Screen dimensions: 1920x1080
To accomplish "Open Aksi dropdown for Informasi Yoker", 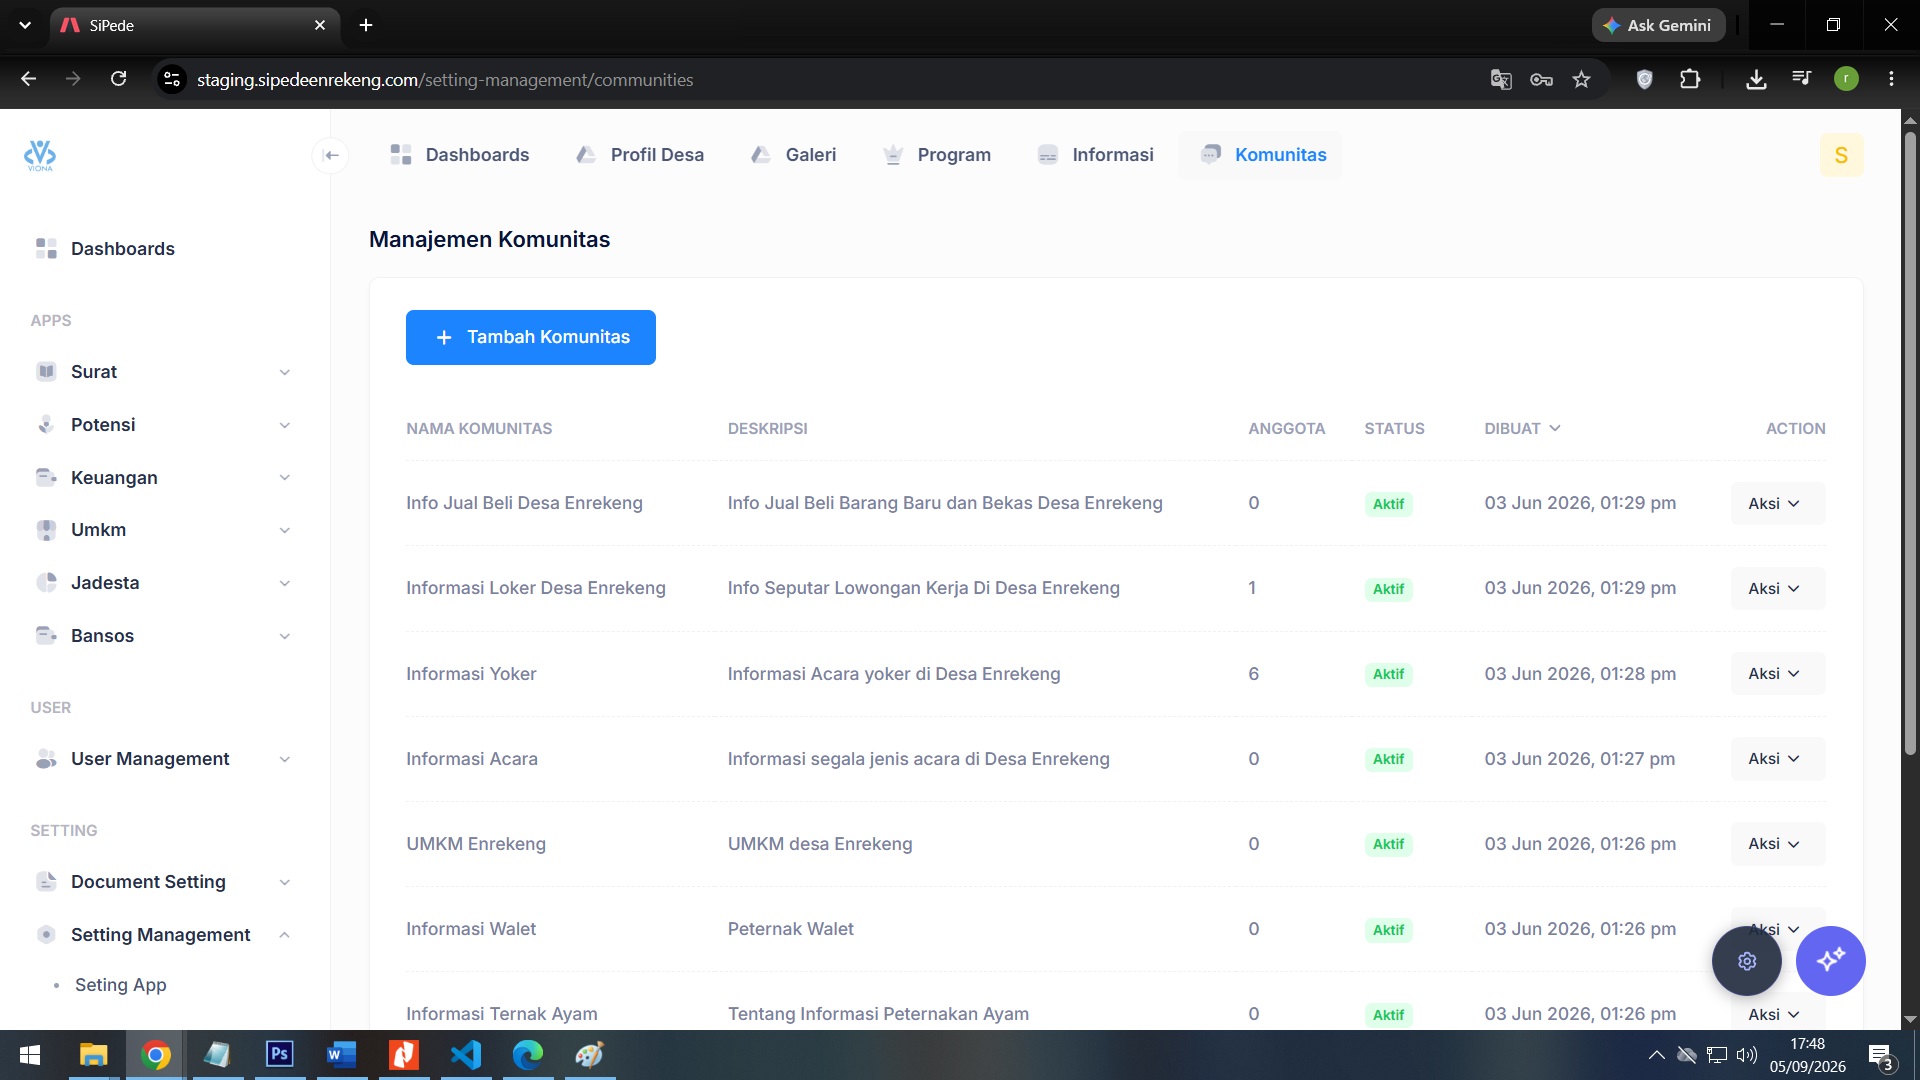I will tap(1777, 674).
